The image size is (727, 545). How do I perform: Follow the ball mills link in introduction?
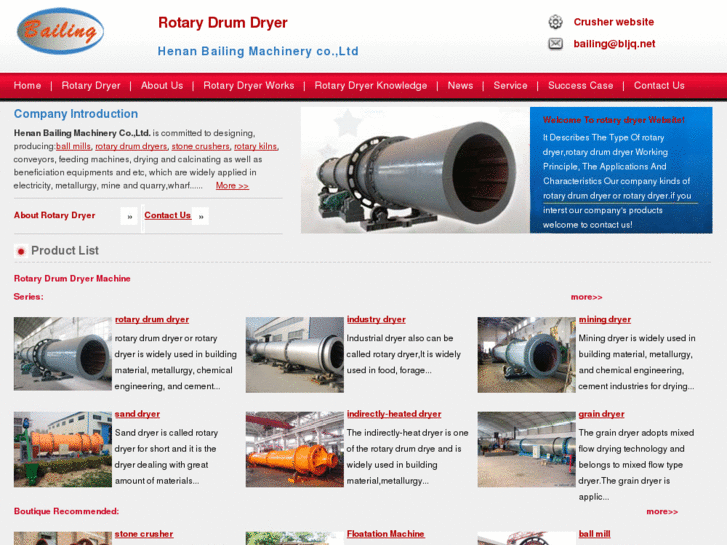[73, 146]
